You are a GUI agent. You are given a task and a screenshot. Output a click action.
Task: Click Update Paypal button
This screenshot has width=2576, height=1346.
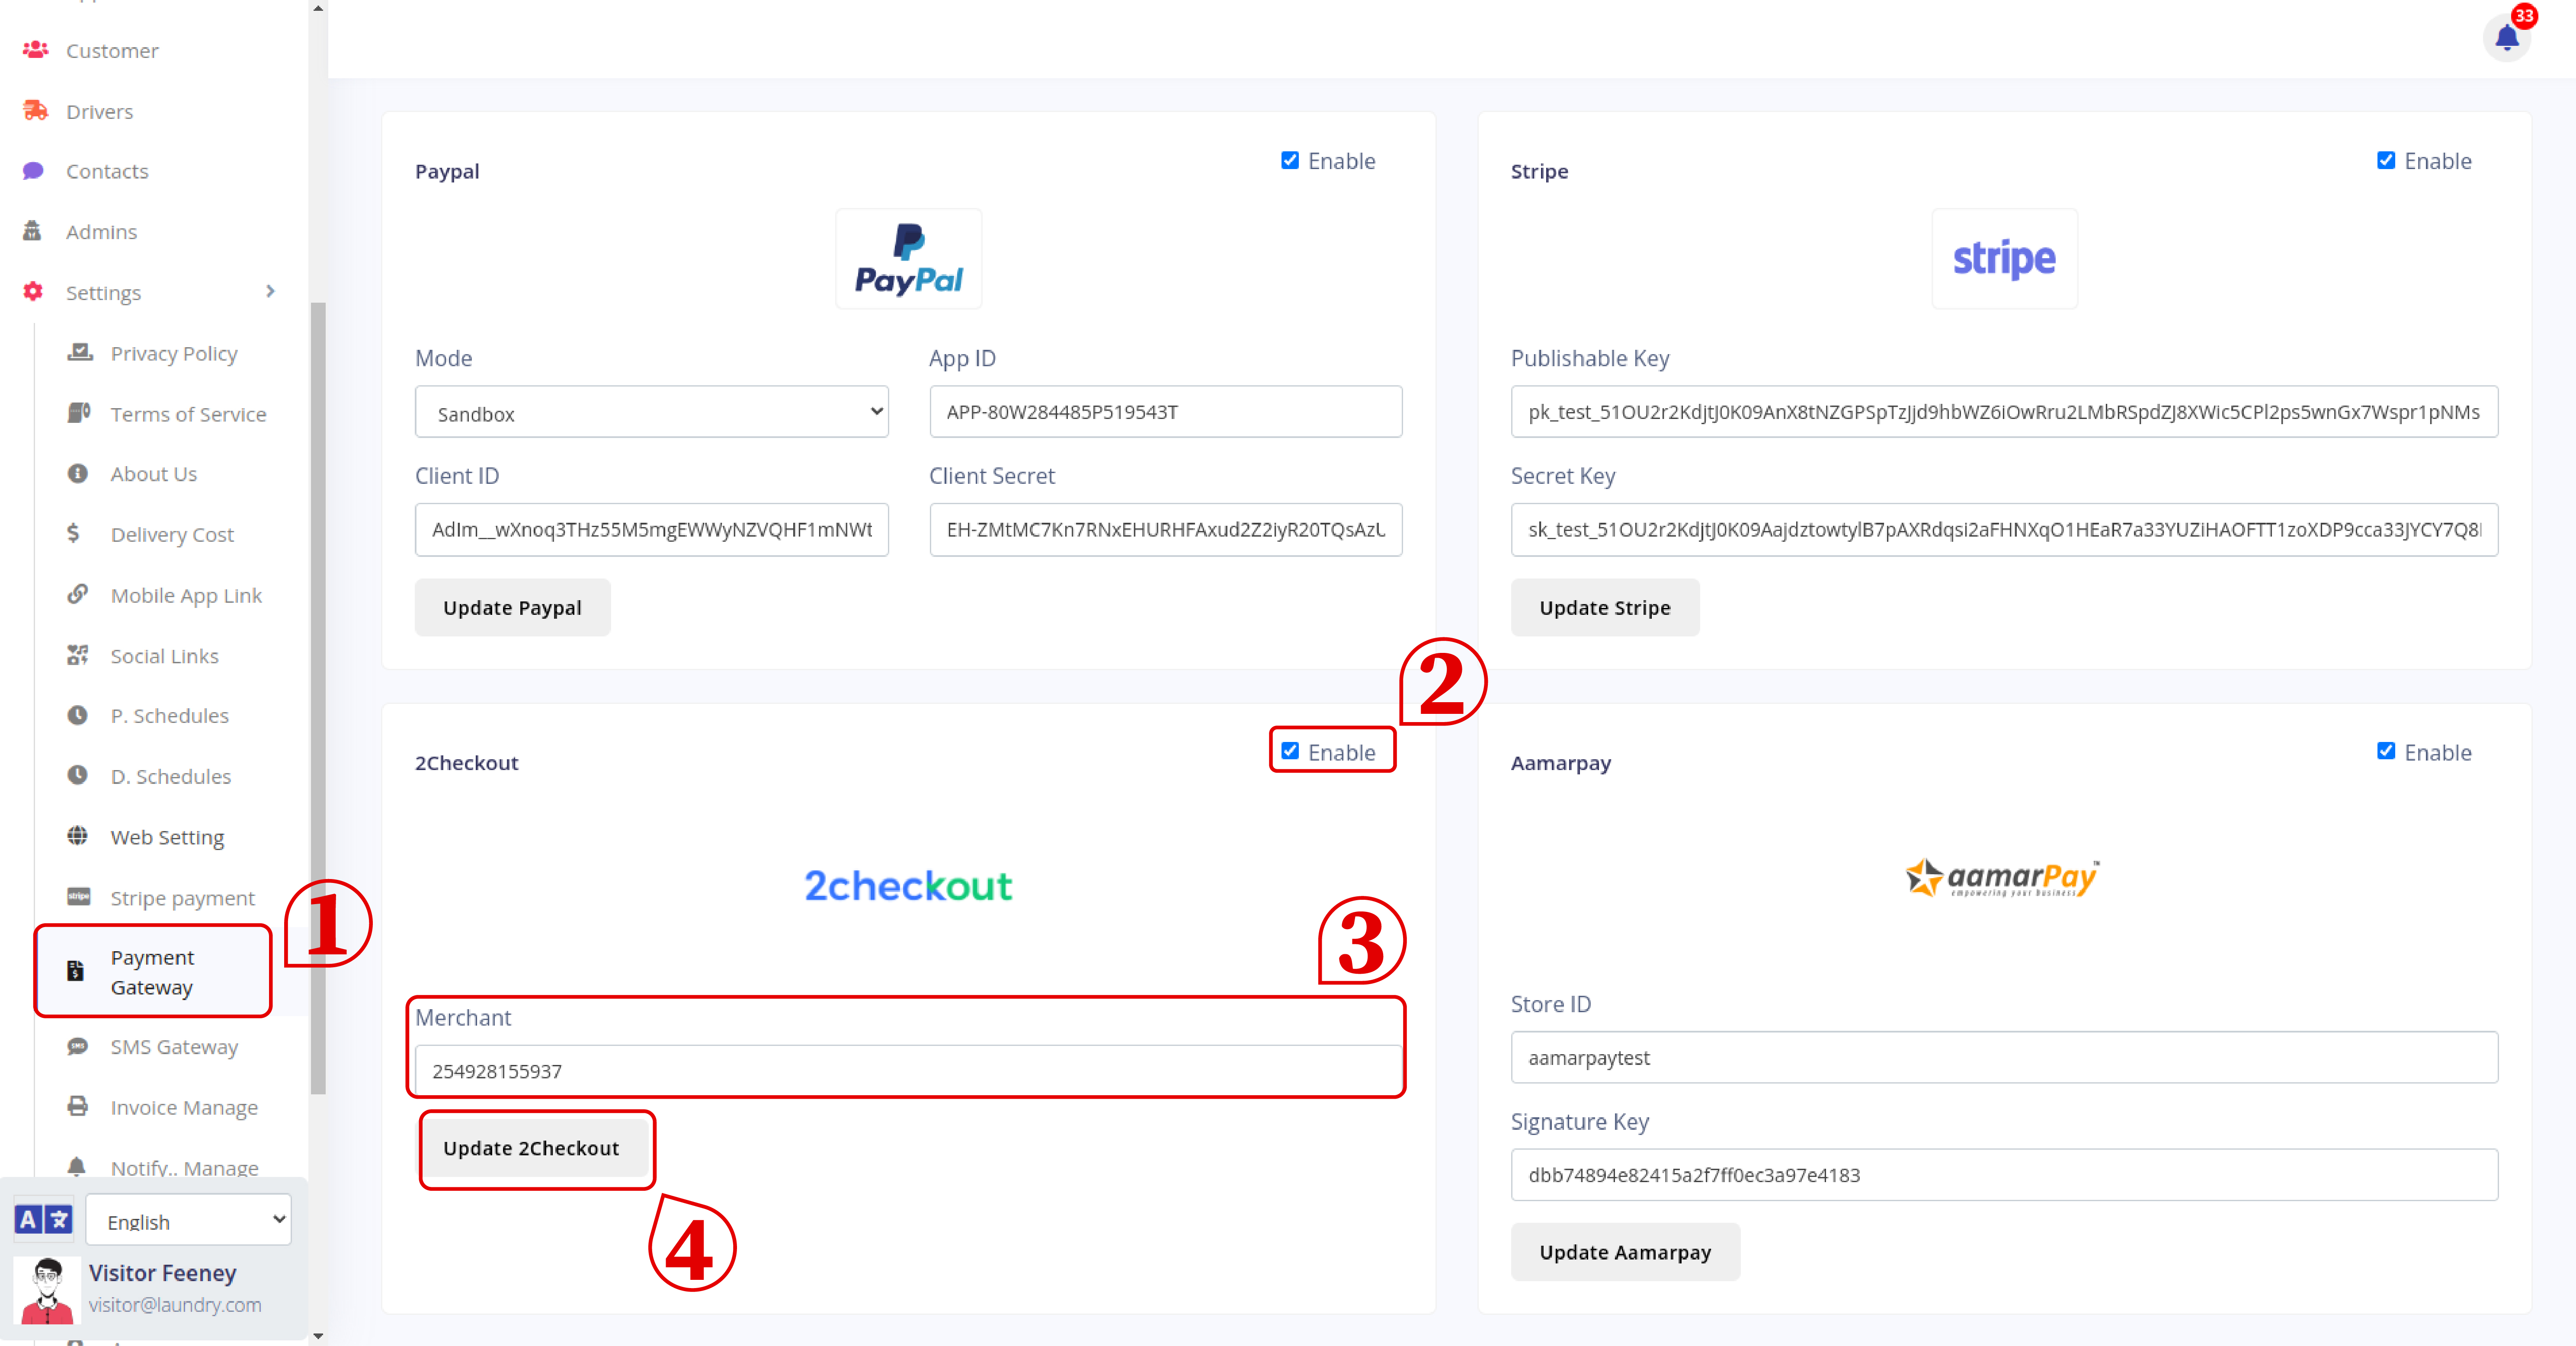point(512,607)
